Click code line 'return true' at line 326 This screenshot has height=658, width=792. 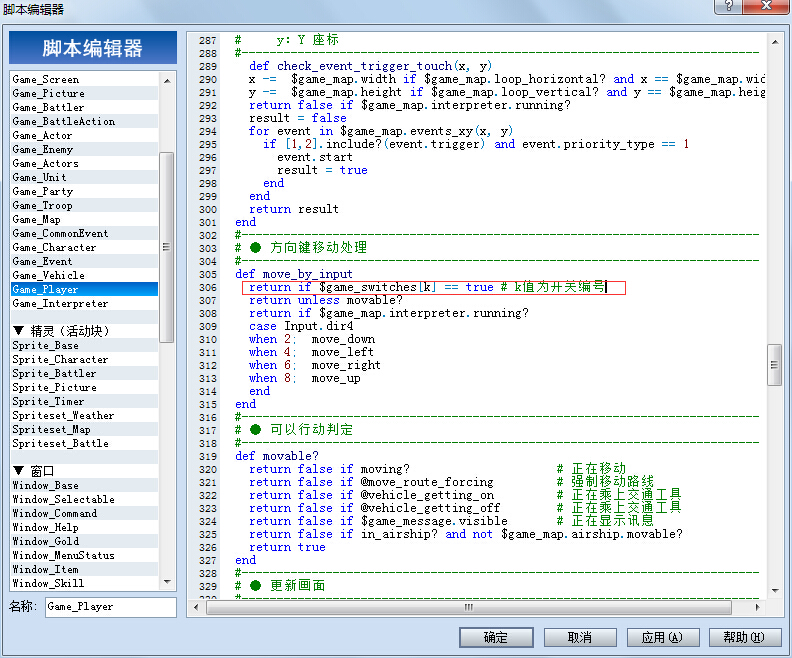[x=287, y=547]
